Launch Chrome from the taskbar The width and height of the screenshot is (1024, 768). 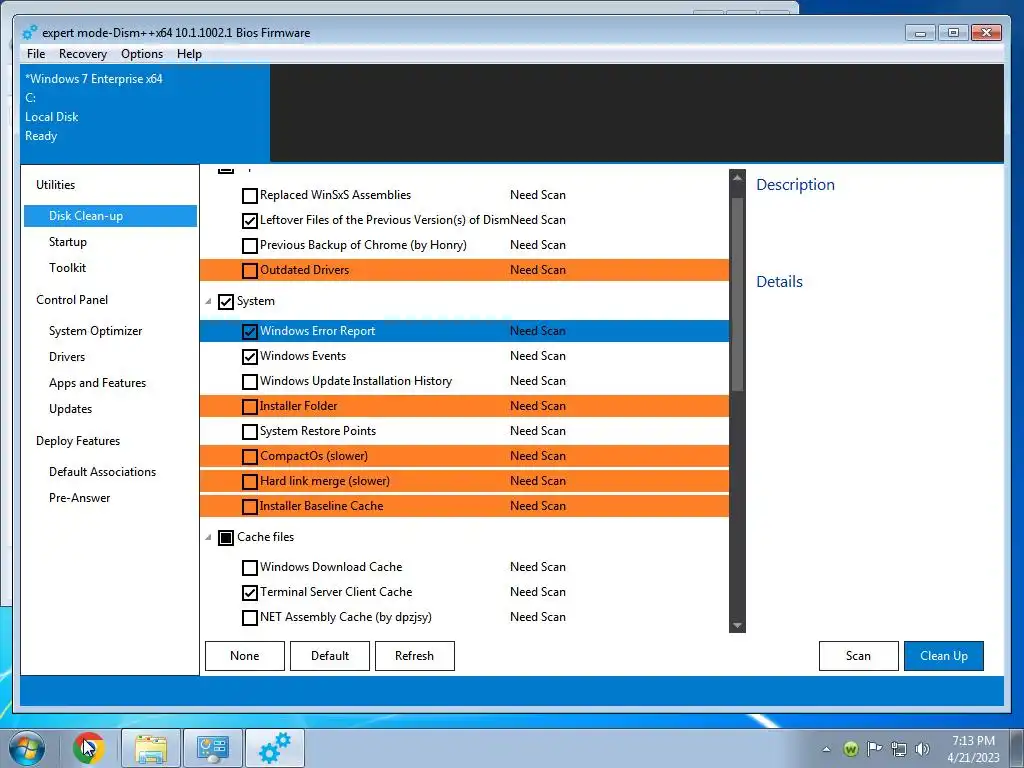pyautogui.click(x=89, y=748)
